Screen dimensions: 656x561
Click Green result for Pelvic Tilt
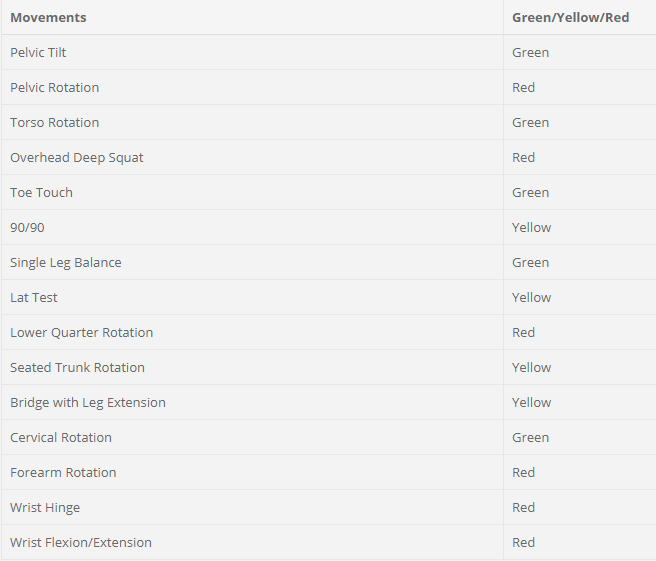point(530,53)
